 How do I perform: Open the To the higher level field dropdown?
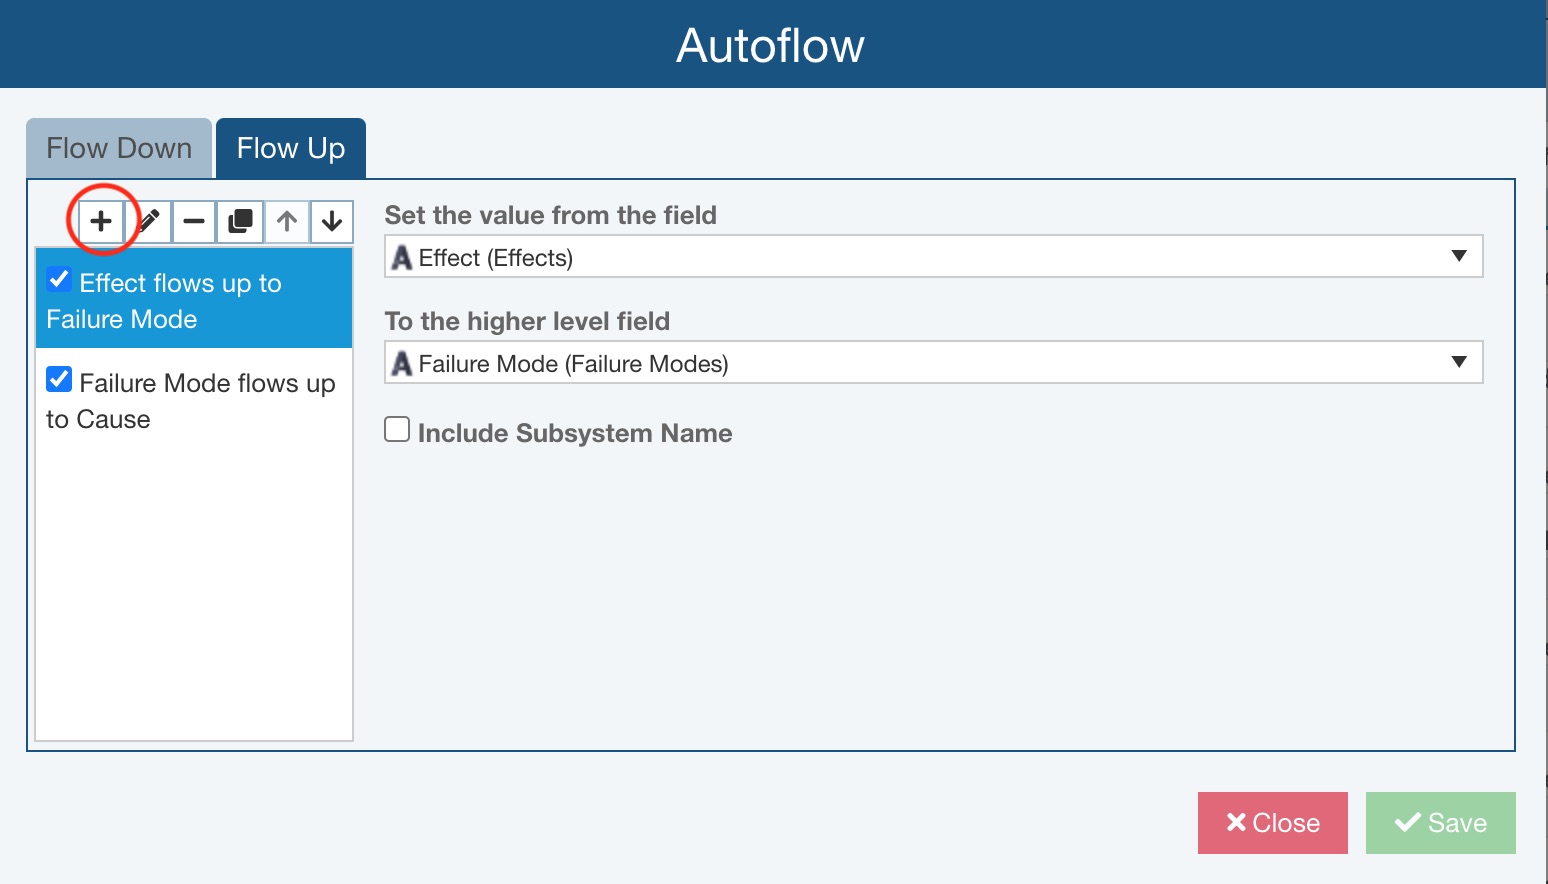tap(933, 363)
